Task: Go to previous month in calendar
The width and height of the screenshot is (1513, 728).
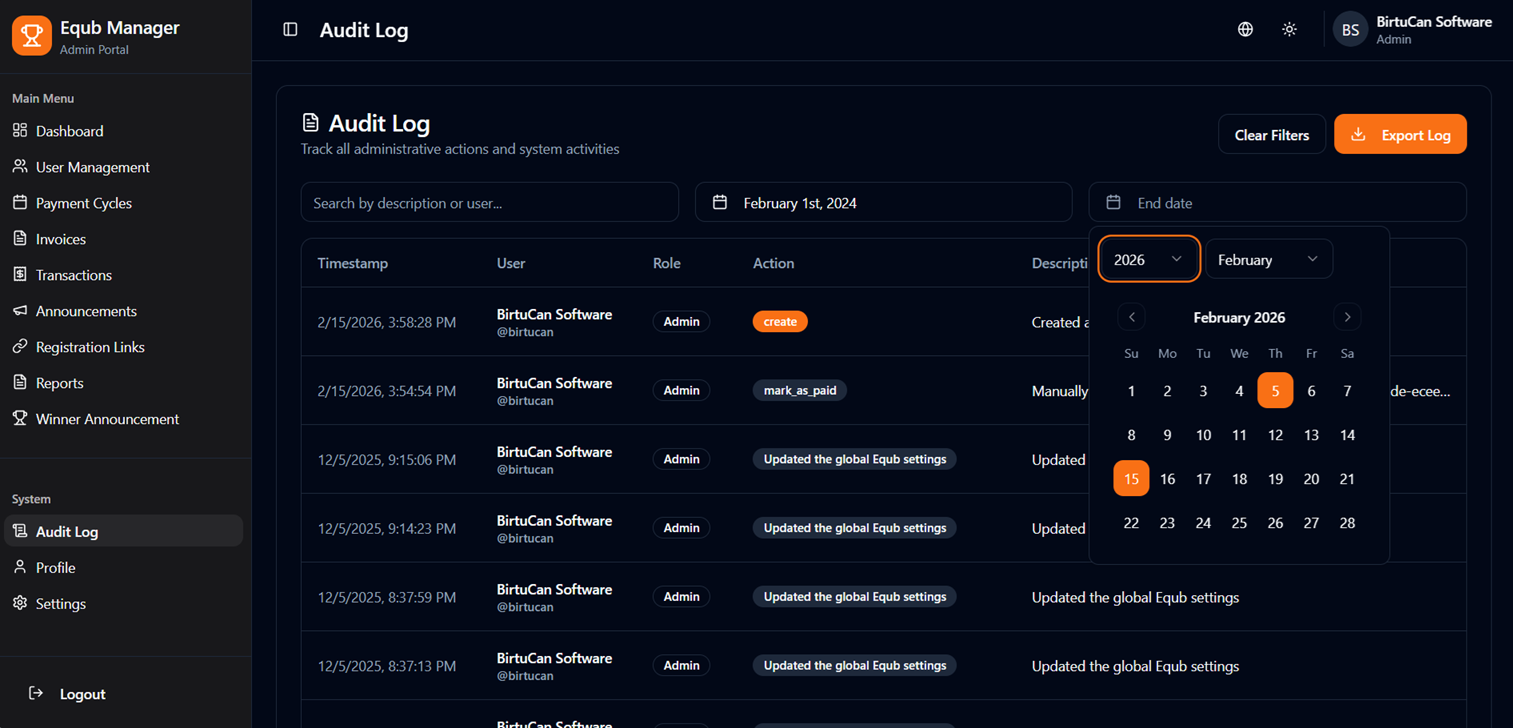Action: 1131,317
